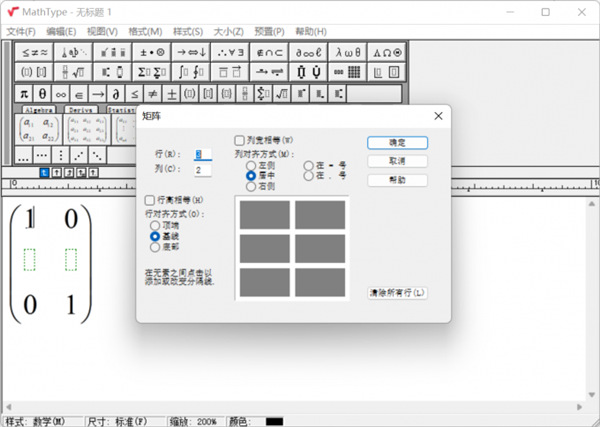Image resolution: width=600 pixels, height=427 pixels.
Task: Select 左侧 column alignment radio button
Action: (x=251, y=166)
